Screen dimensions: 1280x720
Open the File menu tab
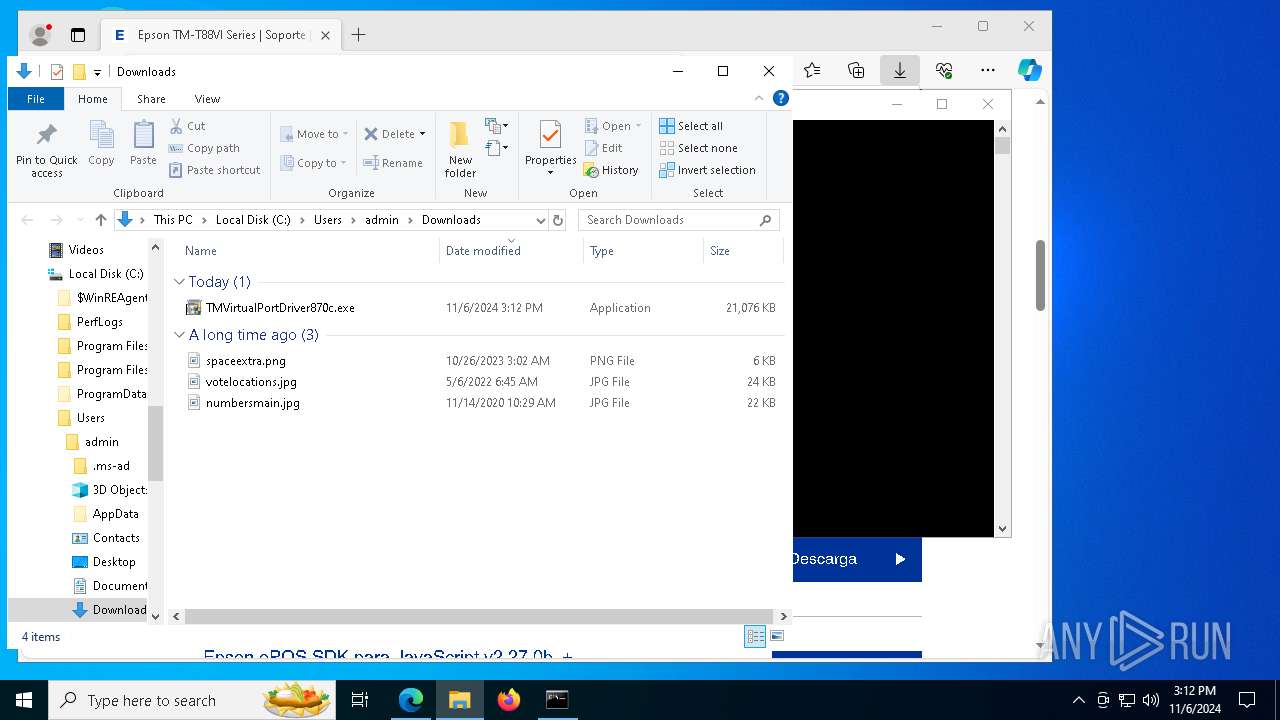point(36,99)
